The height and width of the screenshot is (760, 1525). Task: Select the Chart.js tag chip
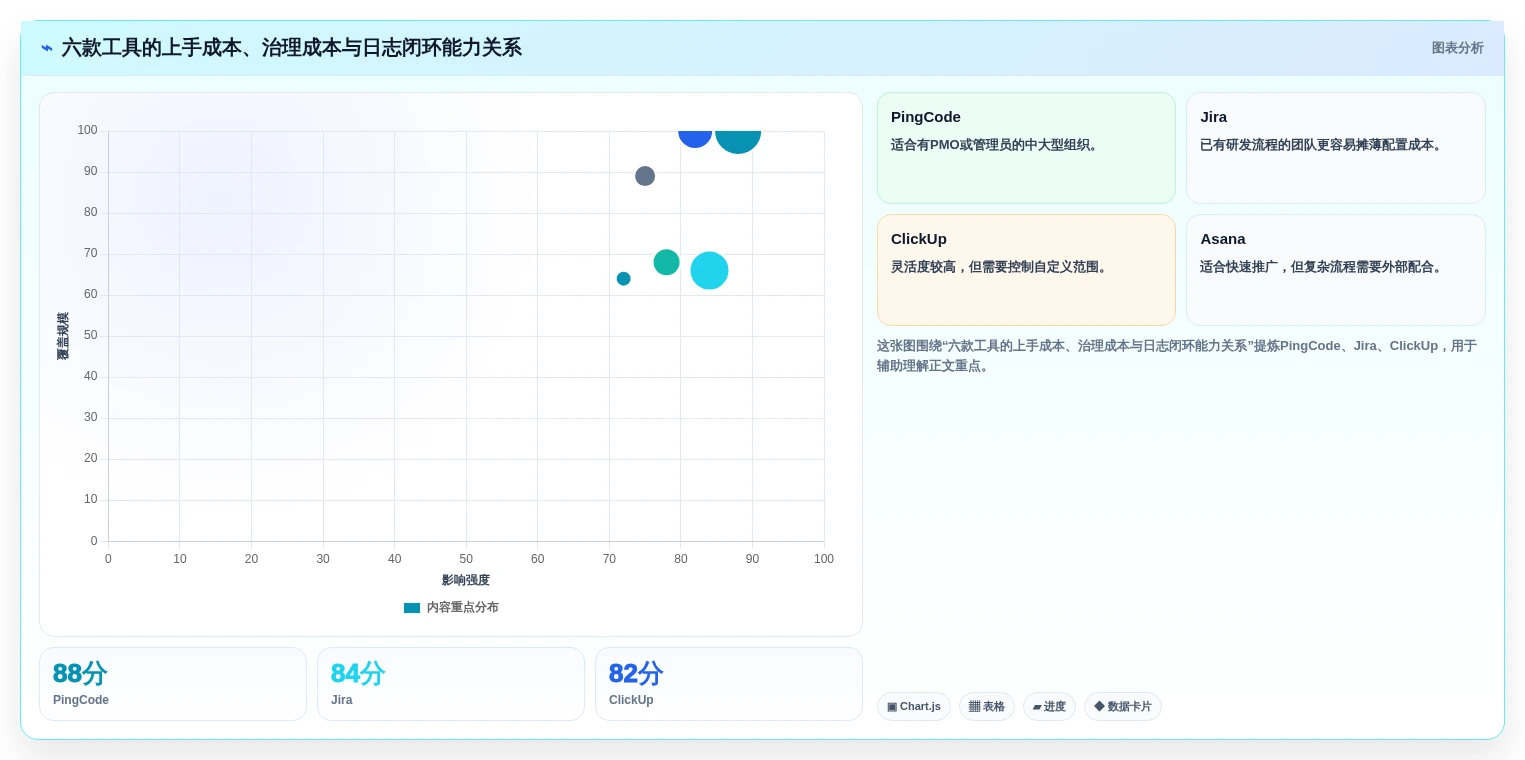[914, 706]
